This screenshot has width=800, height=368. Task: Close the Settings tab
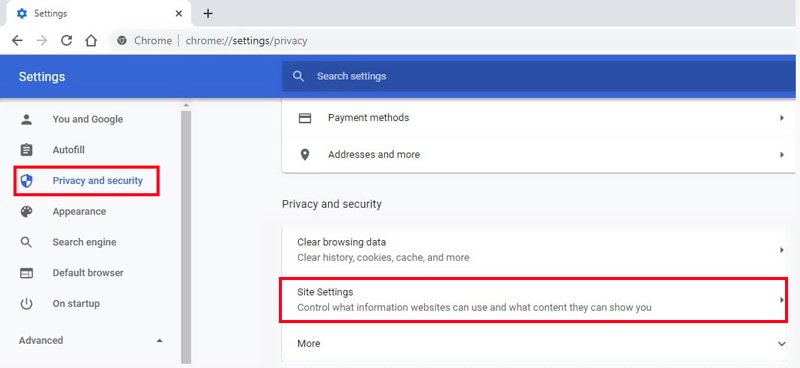(x=179, y=13)
